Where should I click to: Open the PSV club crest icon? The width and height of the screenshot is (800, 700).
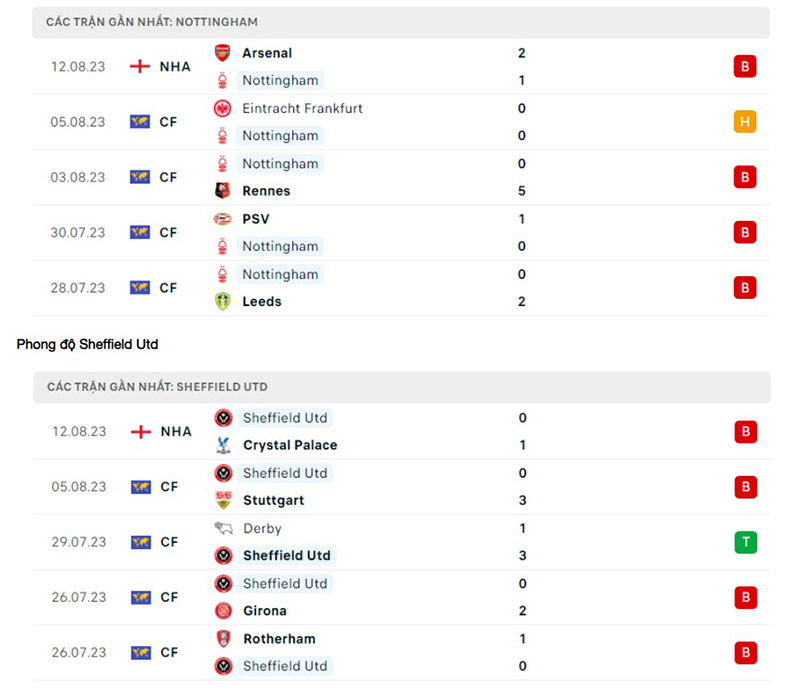[222, 218]
